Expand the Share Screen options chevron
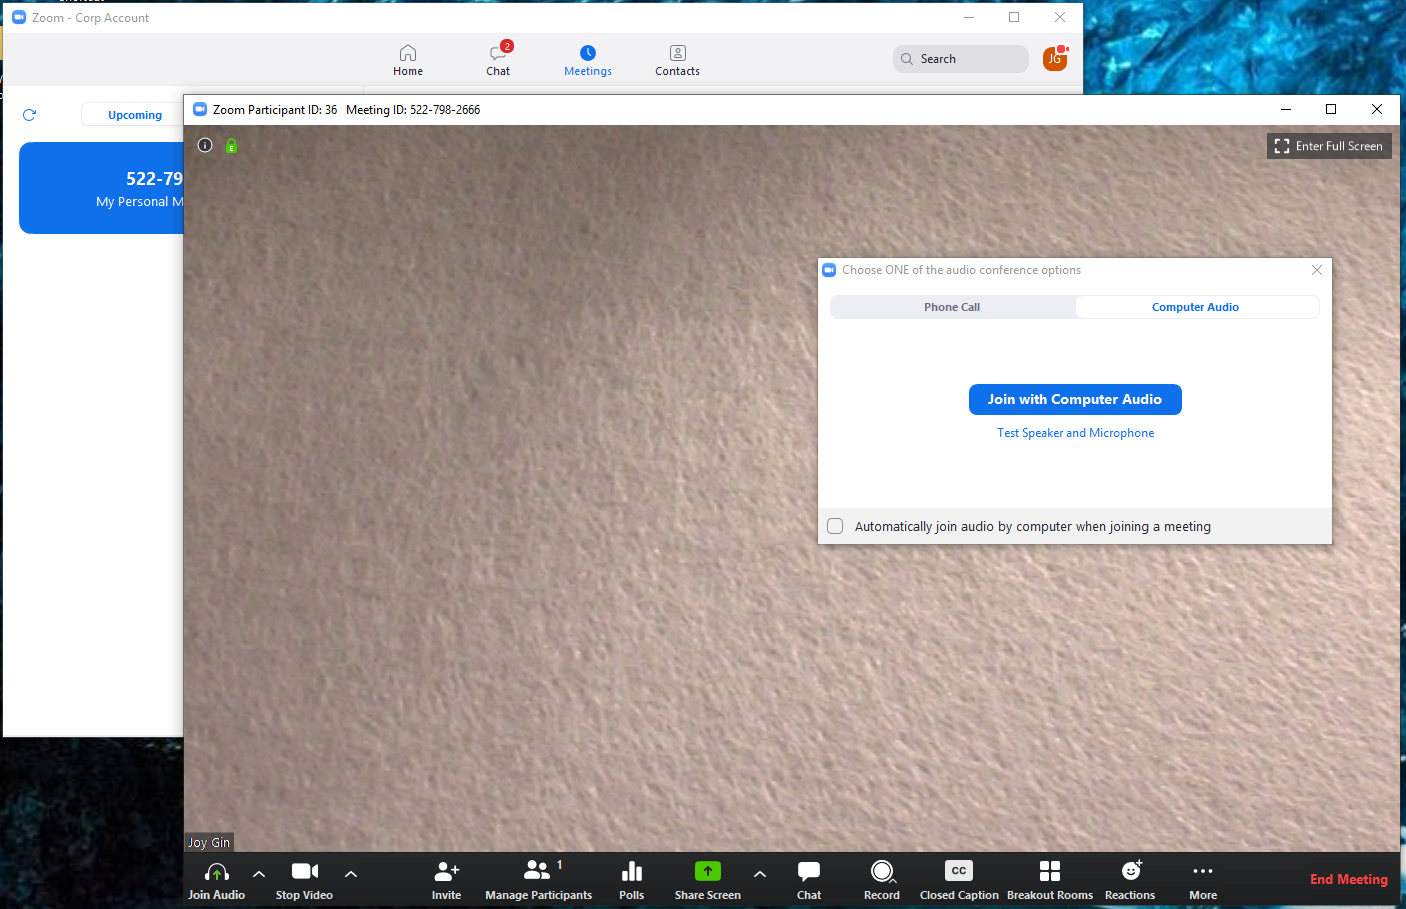 point(760,873)
